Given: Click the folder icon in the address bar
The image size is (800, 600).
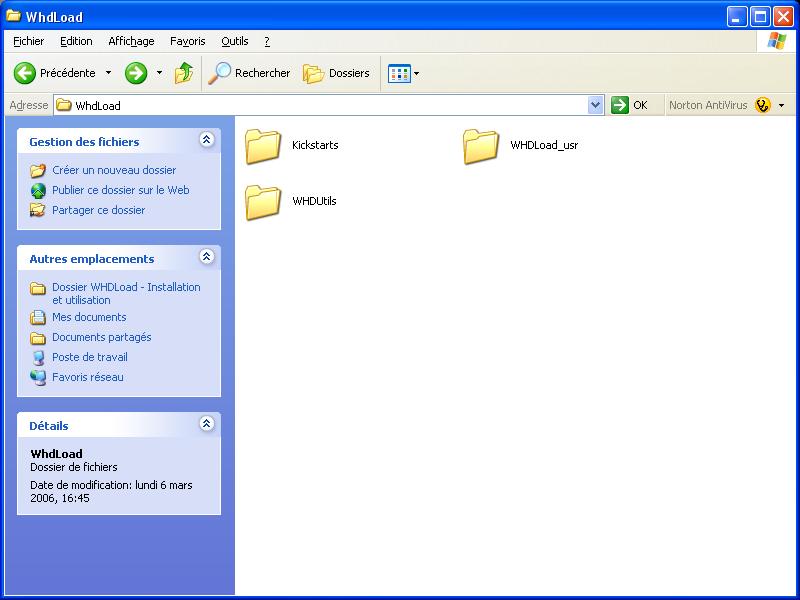Looking at the screenshot, I should click(64, 105).
